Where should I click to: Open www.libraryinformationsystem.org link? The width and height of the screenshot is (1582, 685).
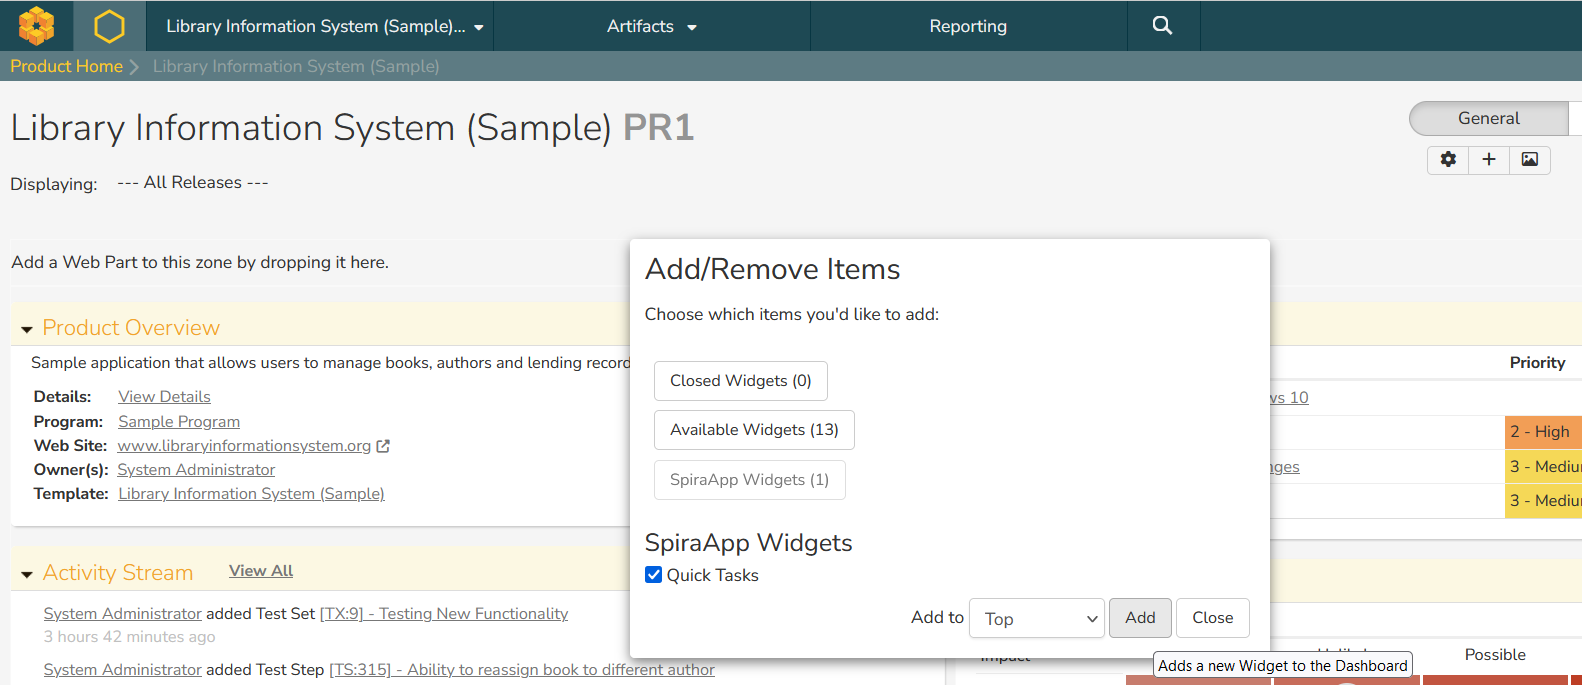coord(244,446)
